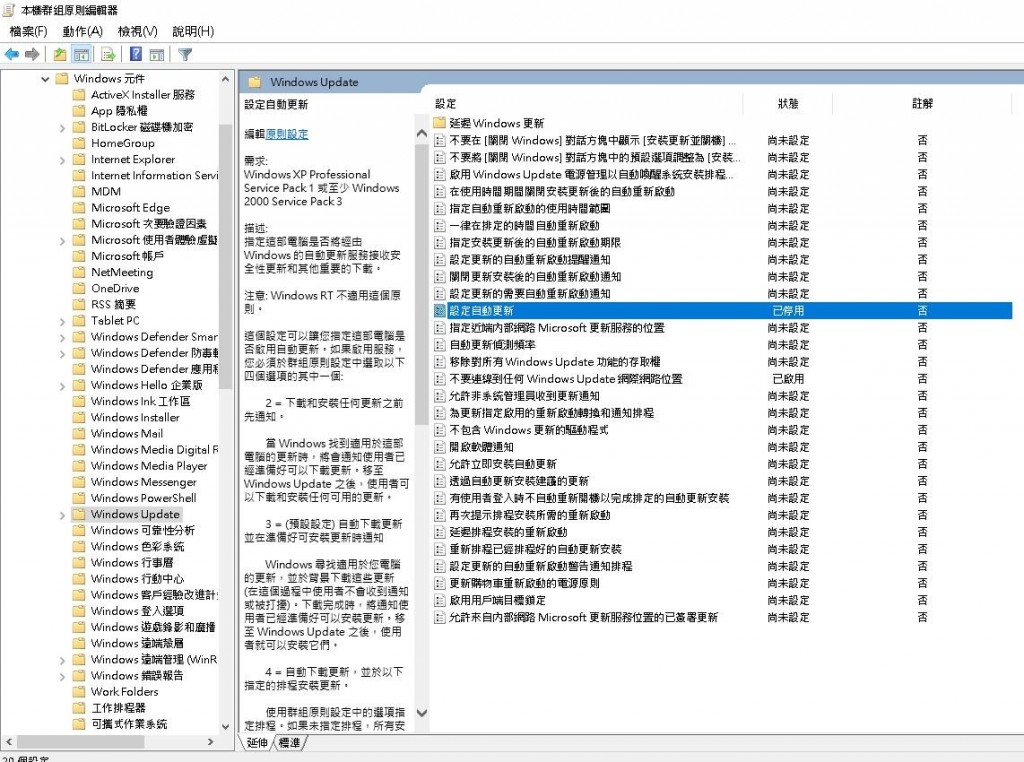Viewport: 1024px width, 762px height.
Task: Open the 說明(H) menu
Action: pos(193,31)
